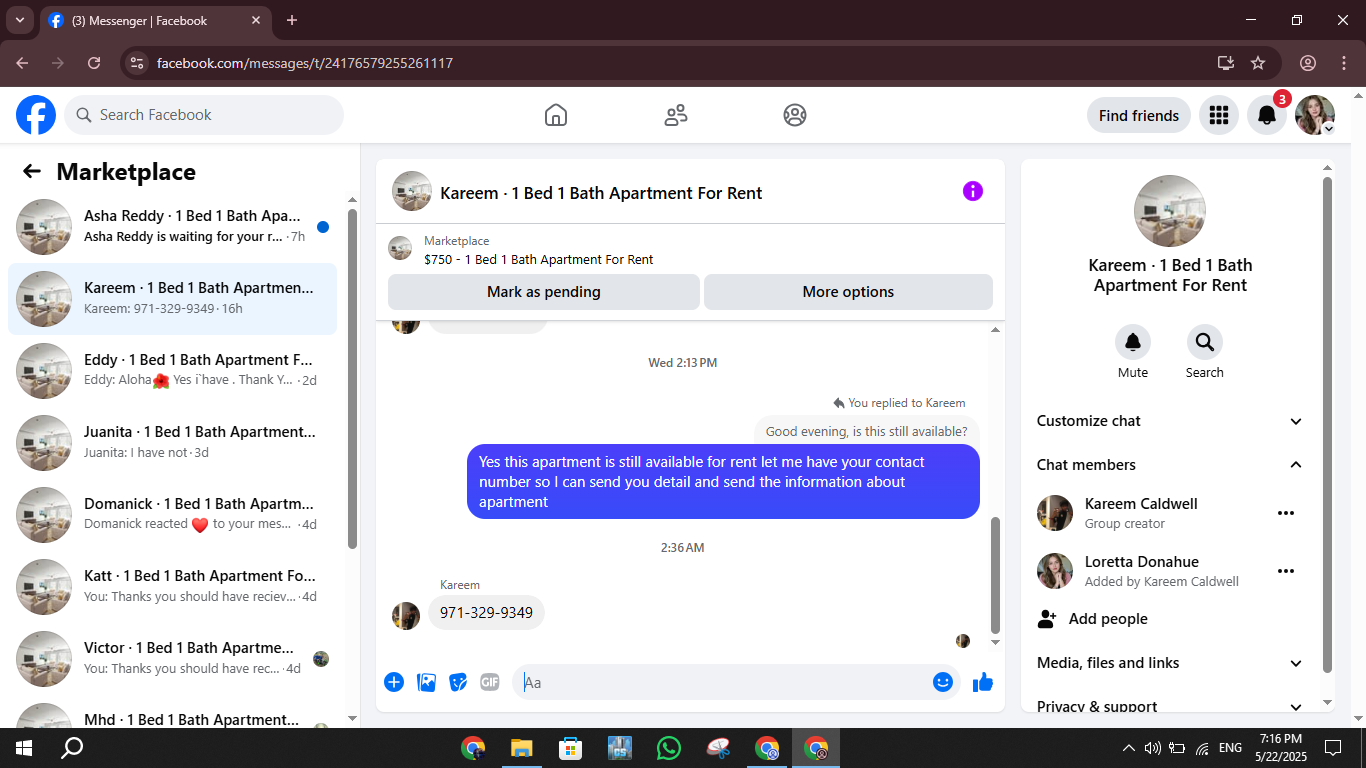
Task: Expand Media, files and links
Action: 1170,663
